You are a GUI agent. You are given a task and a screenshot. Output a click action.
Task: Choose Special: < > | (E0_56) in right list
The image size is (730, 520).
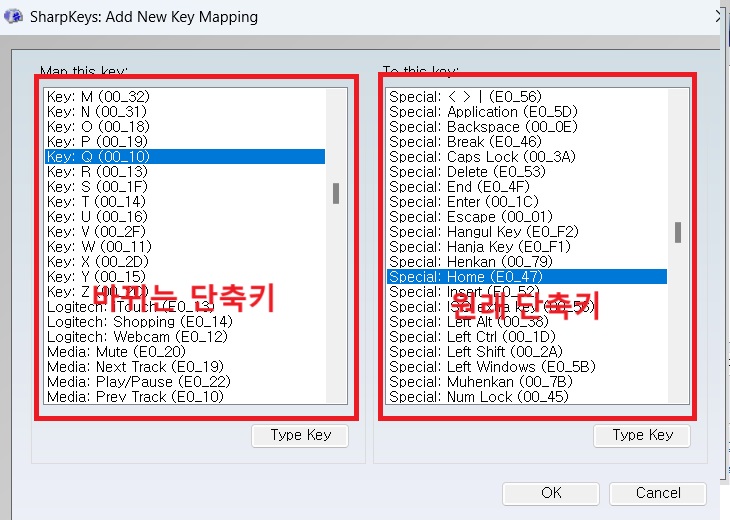click(x=527, y=96)
